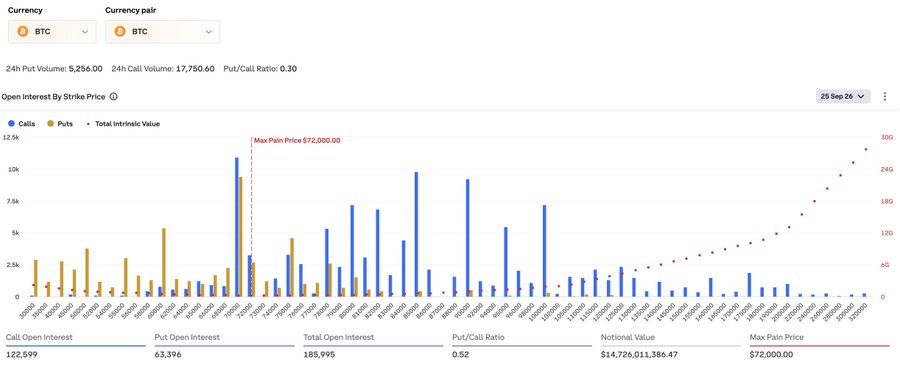The width and height of the screenshot is (900, 373).
Task: Click the 24h Put Volume value 5,256.00
Action: 86,69
